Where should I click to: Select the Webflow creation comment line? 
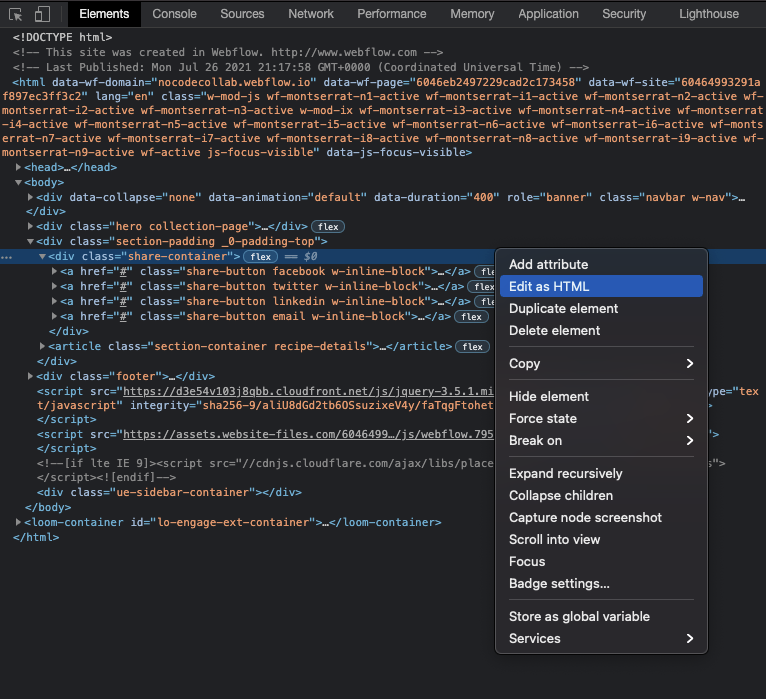point(228,52)
